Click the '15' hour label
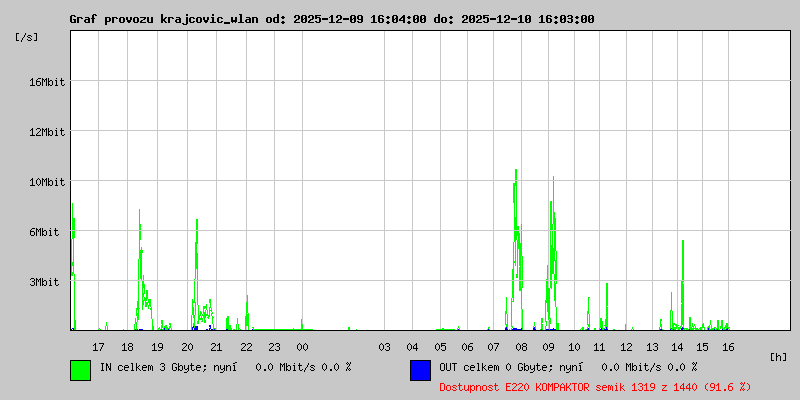 click(x=703, y=347)
